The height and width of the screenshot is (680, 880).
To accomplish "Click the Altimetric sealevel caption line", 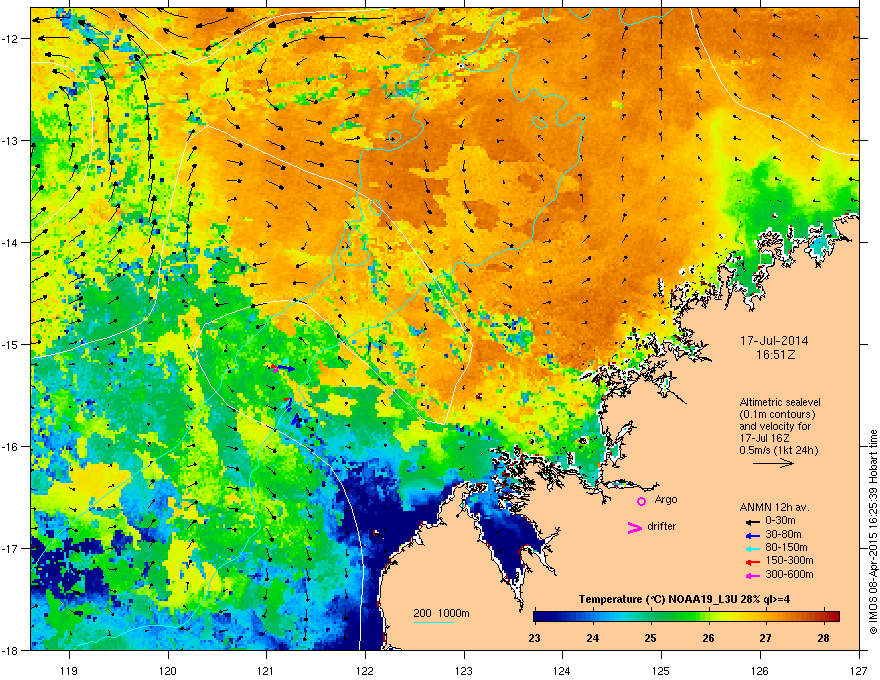I will point(780,402).
